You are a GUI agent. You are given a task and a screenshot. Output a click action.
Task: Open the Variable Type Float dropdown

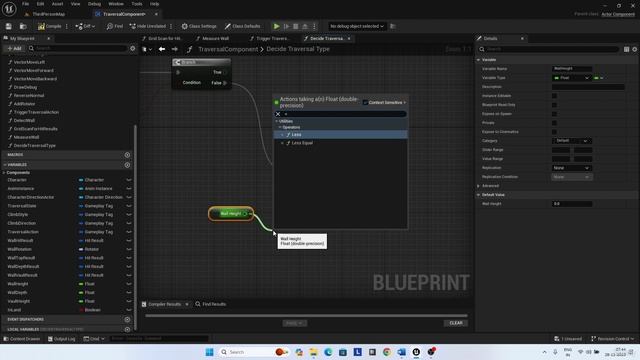coord(571,78)
